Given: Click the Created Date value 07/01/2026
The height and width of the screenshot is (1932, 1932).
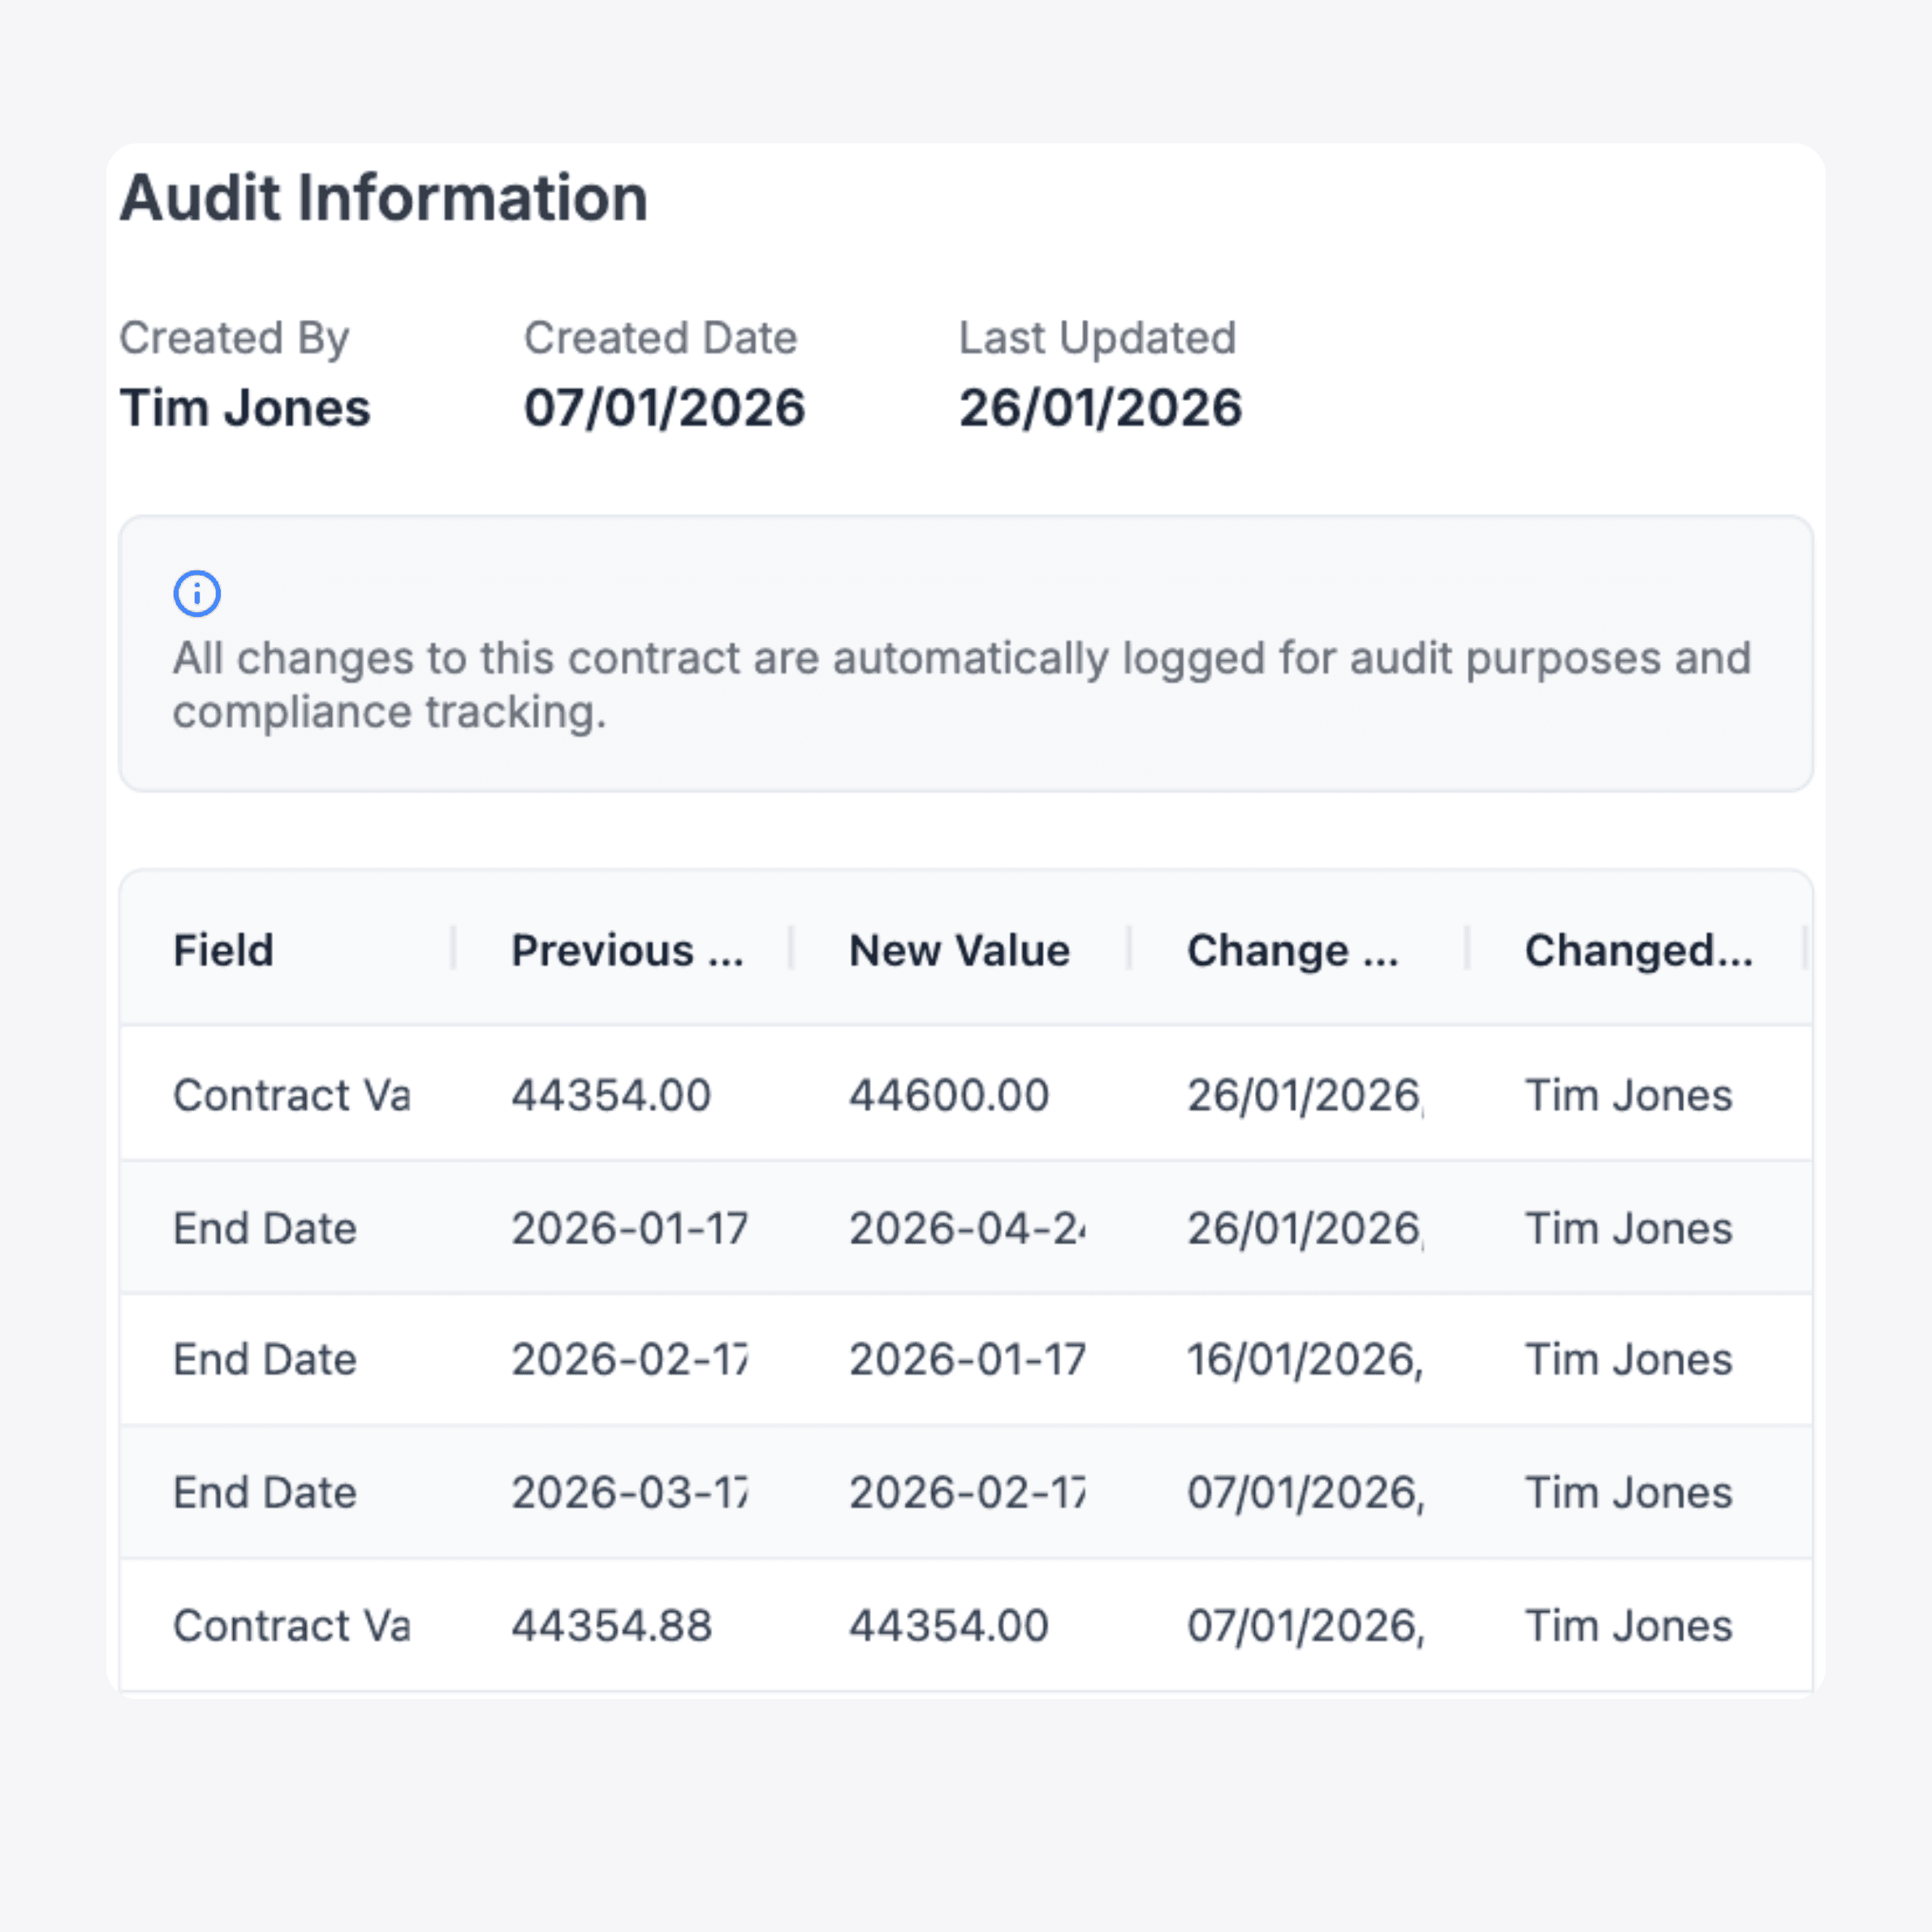Looking at the screenshot, I should 664,408.
